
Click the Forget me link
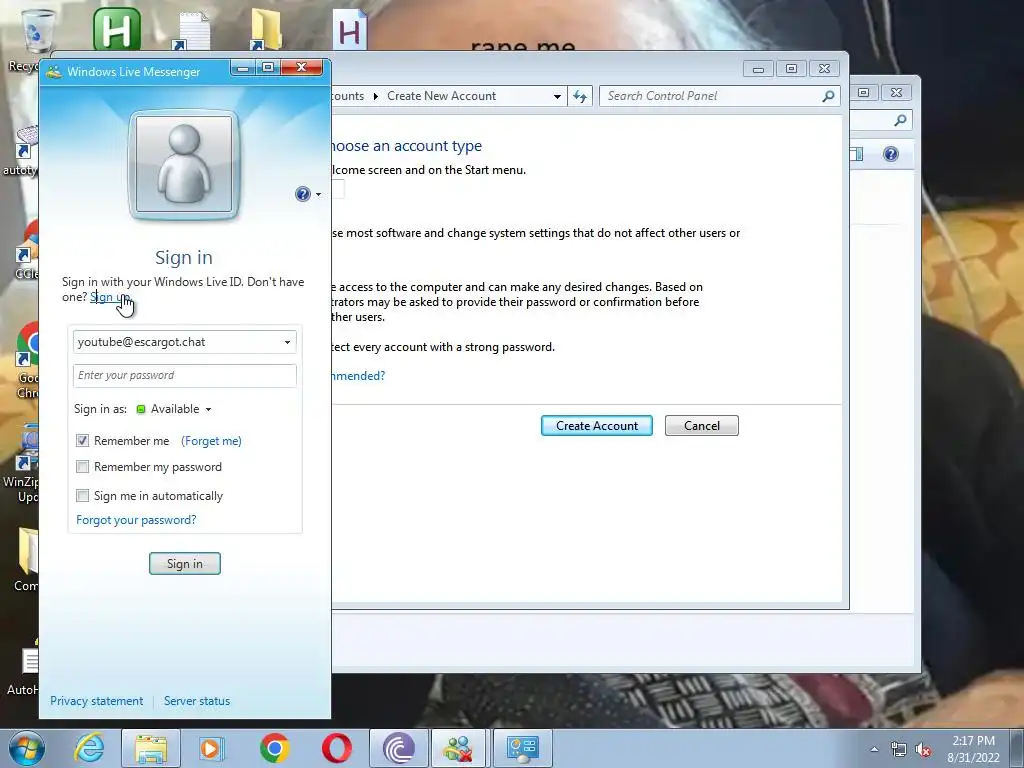pyautogui.click(x=211, y=441)
